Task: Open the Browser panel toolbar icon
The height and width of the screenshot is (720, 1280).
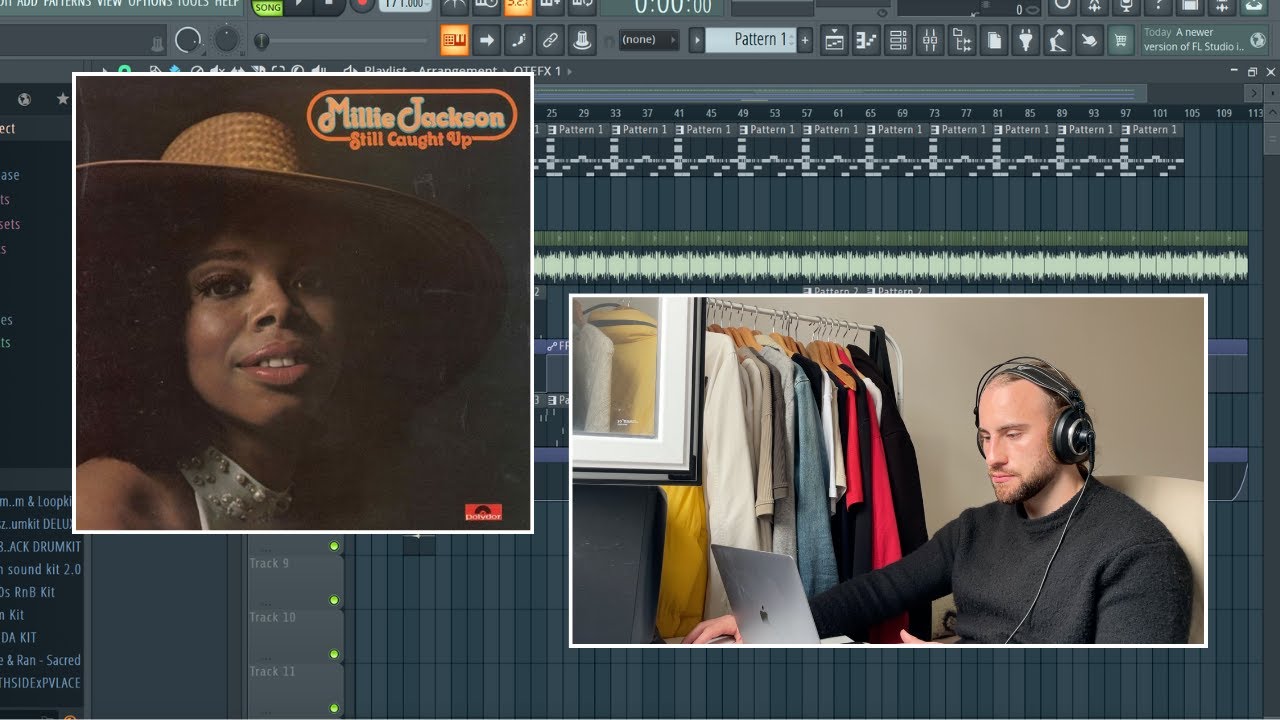Action: 962,40
